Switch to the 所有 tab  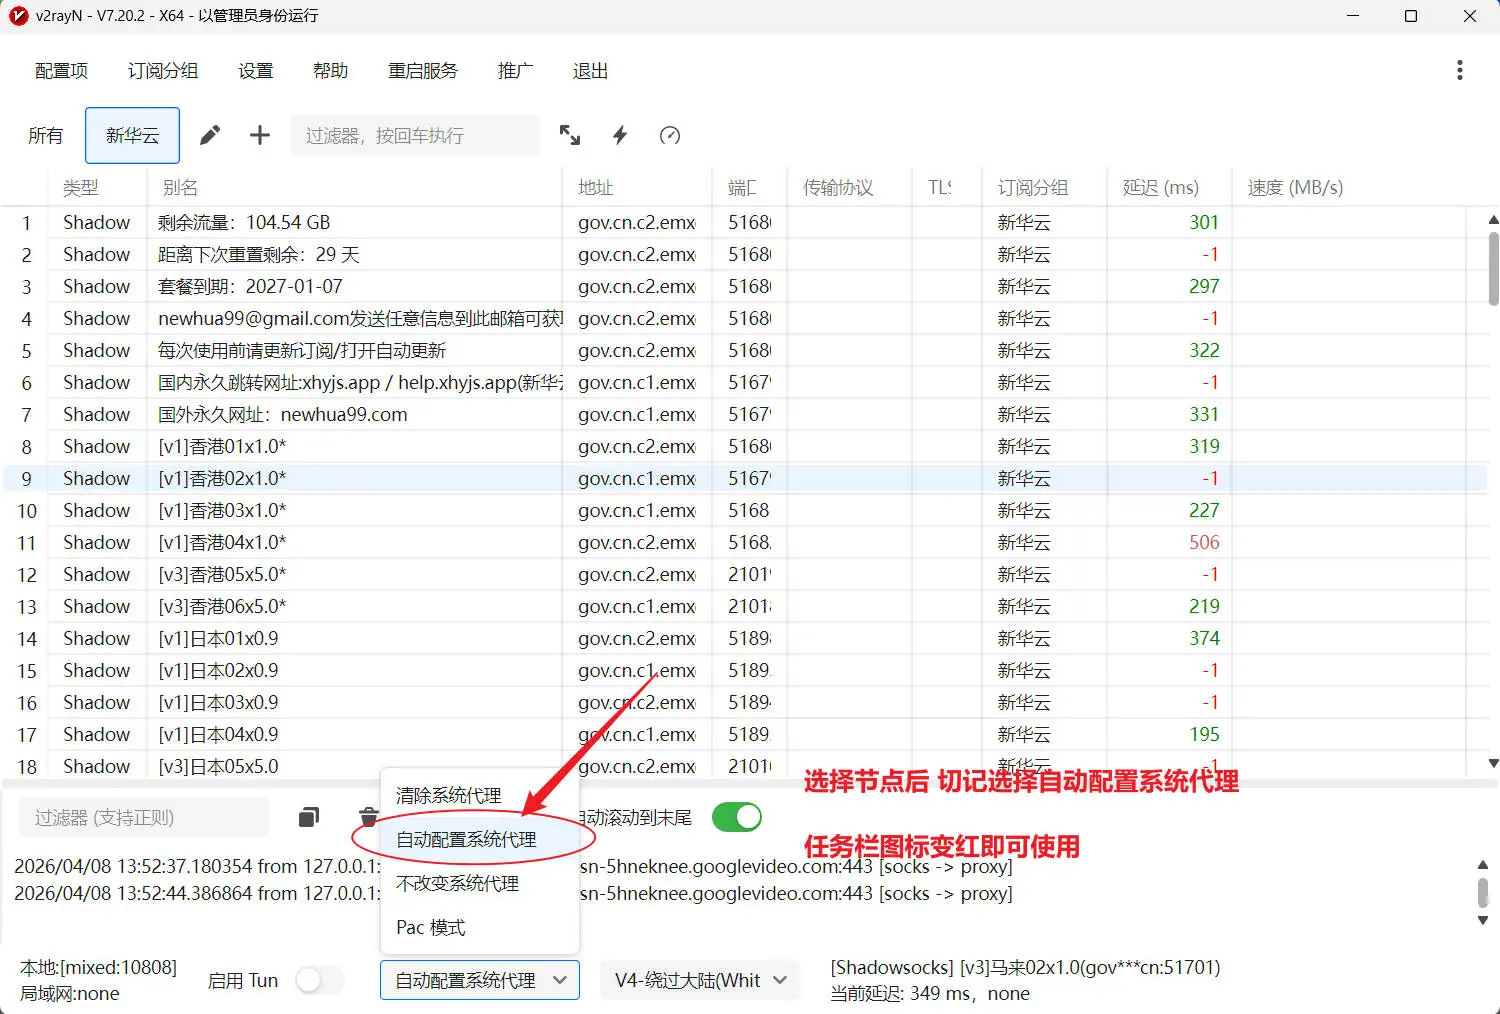point(45,135)
